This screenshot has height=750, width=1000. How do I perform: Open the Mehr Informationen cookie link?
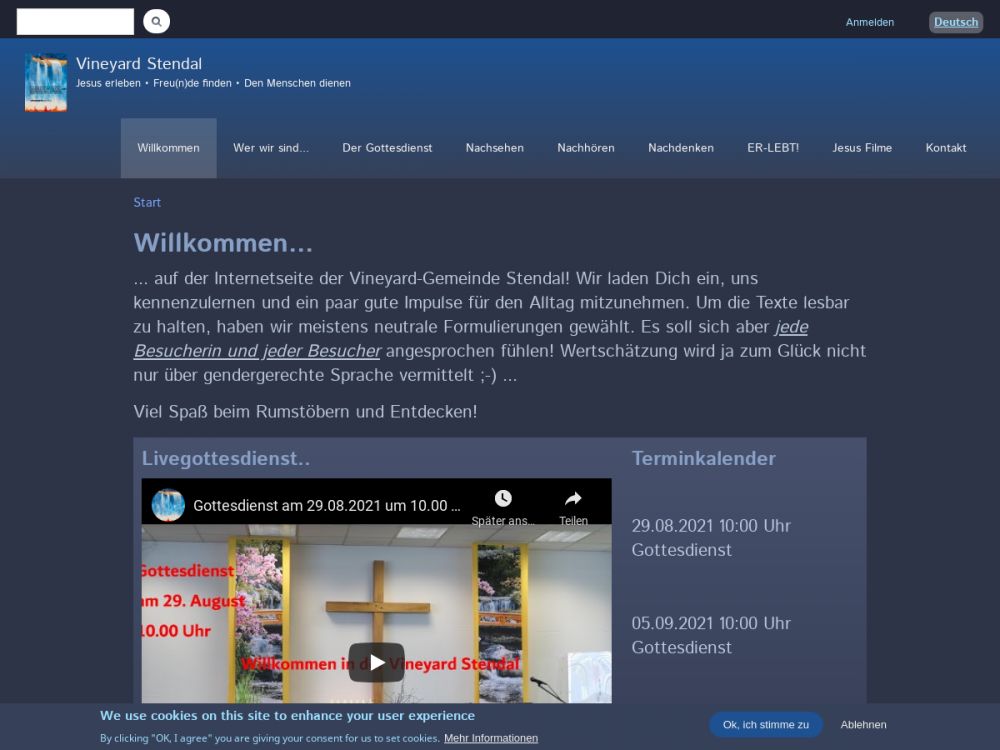click(x=491, y=738)
